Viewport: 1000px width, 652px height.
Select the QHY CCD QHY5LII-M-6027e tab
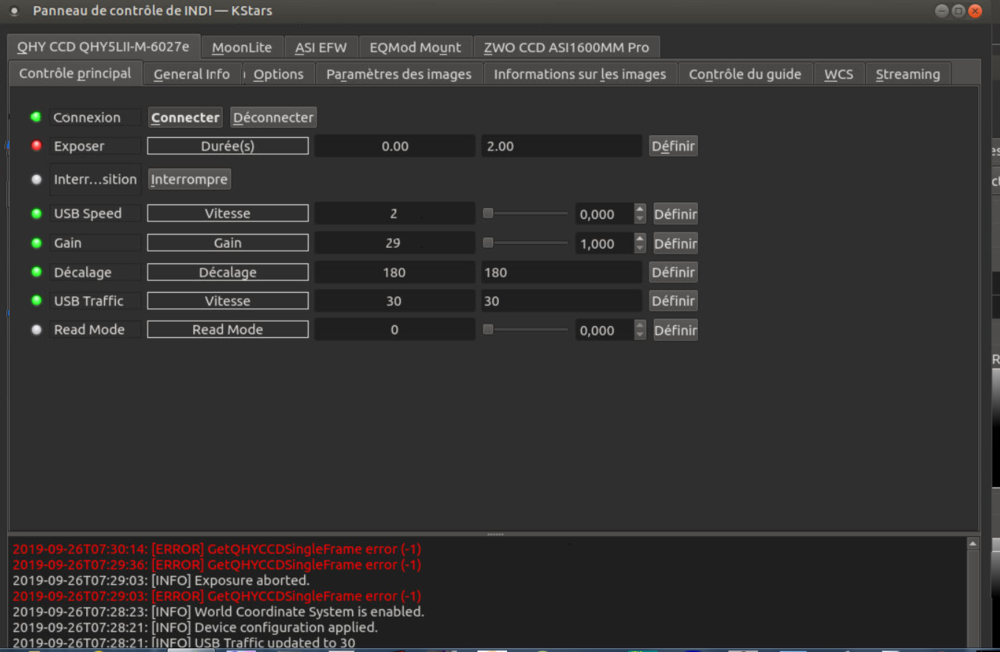[x=103, y=47]
